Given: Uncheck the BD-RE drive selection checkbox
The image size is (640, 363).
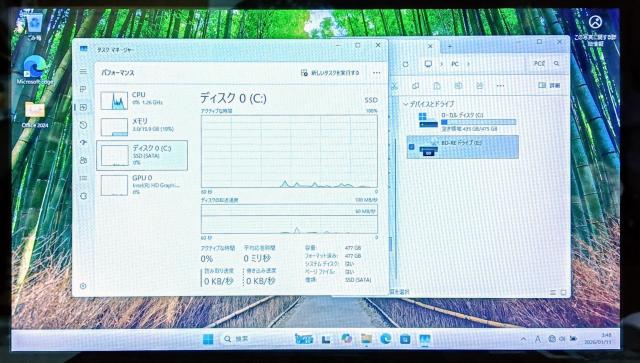Looking at the screenshot, I should (x=411, y=147).
